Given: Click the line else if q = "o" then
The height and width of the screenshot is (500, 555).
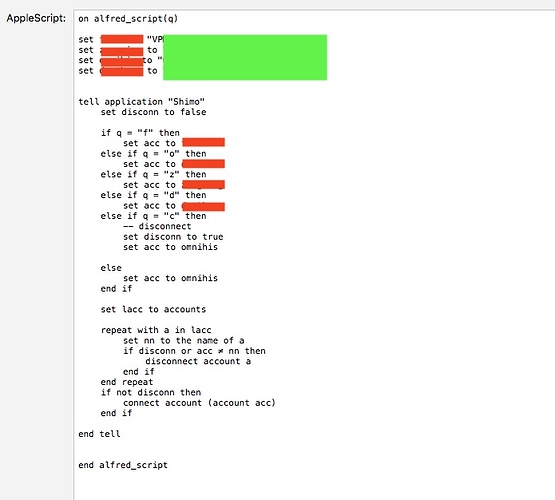Looking at the screenshot, I should 153,154.
